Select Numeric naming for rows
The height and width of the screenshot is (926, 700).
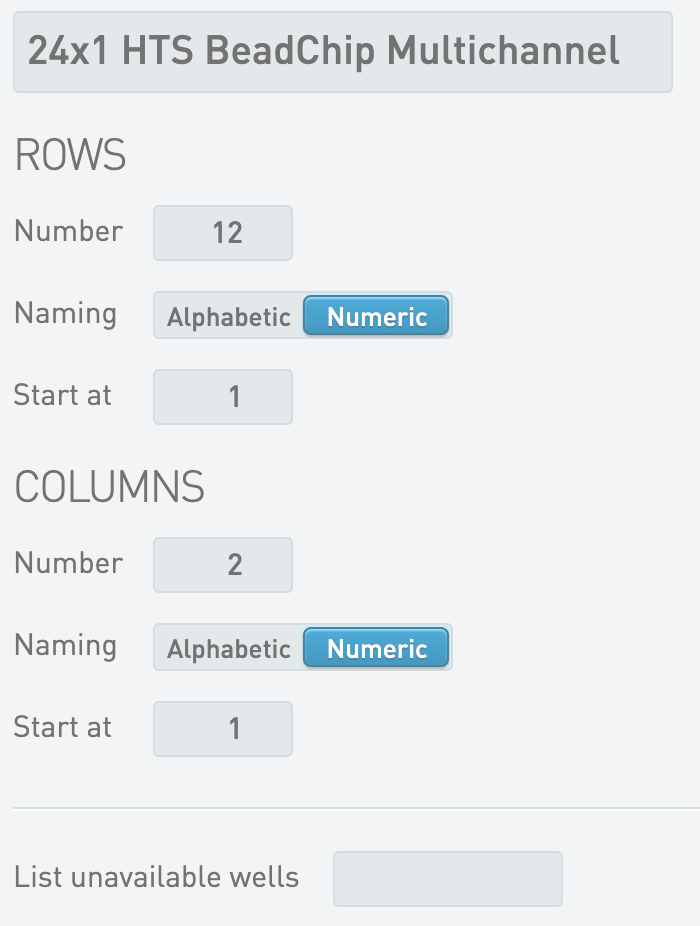click(x=377, y=317)
